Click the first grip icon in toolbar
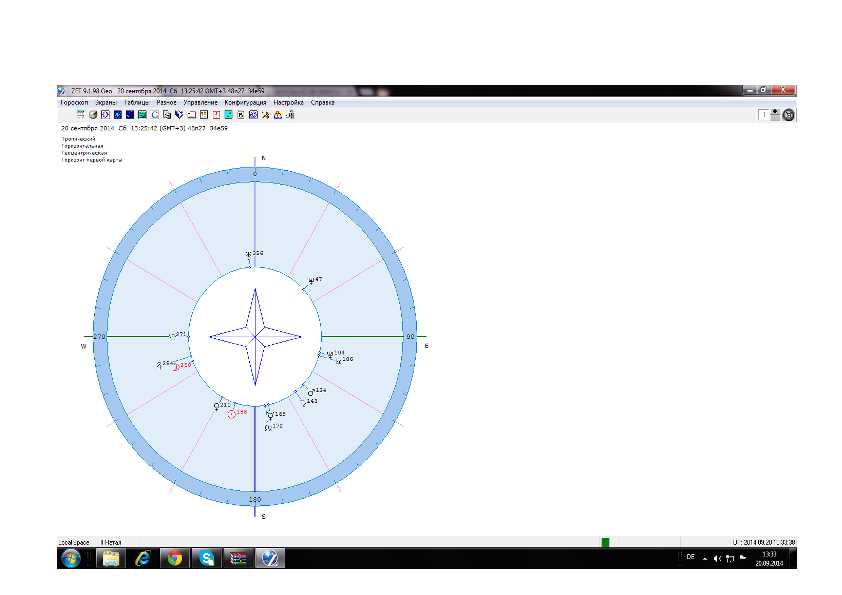Image resolution: width=842 pixels, height=595 pixels. pos(80,115)
